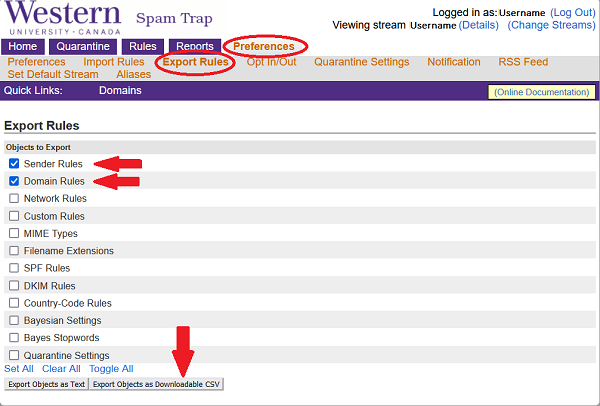Screen dimensions: 600x406
Task: Uncheck the Domain Rules checkbox
Action: [14, 181]
